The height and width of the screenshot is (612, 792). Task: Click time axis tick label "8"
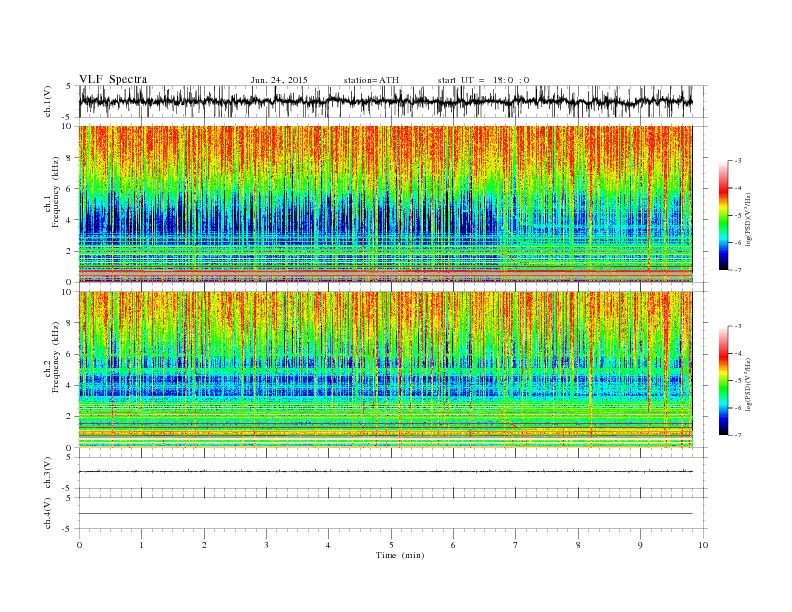click(578, 545)
